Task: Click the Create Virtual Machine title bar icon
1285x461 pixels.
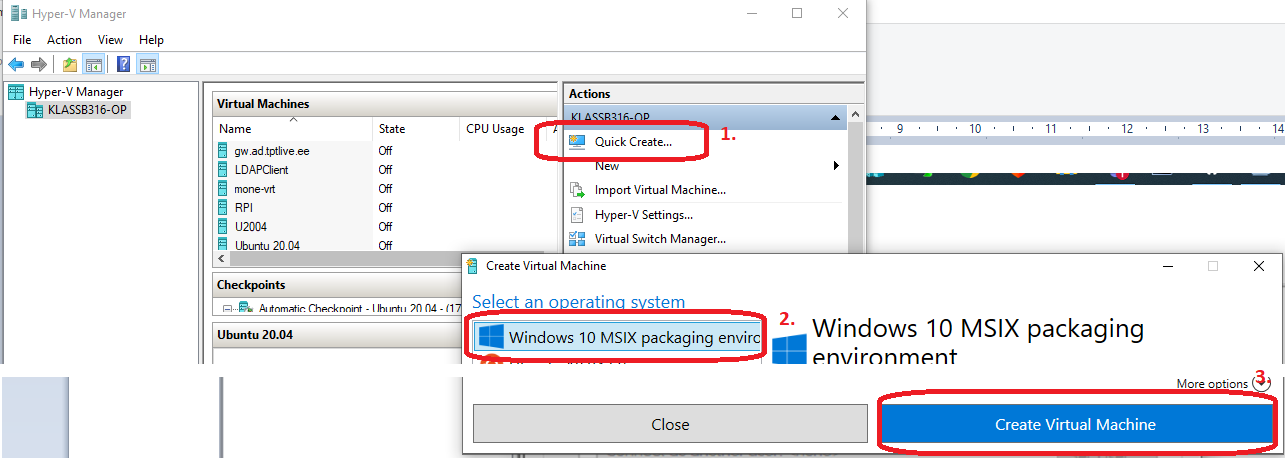Action: [x=472, y=266]
